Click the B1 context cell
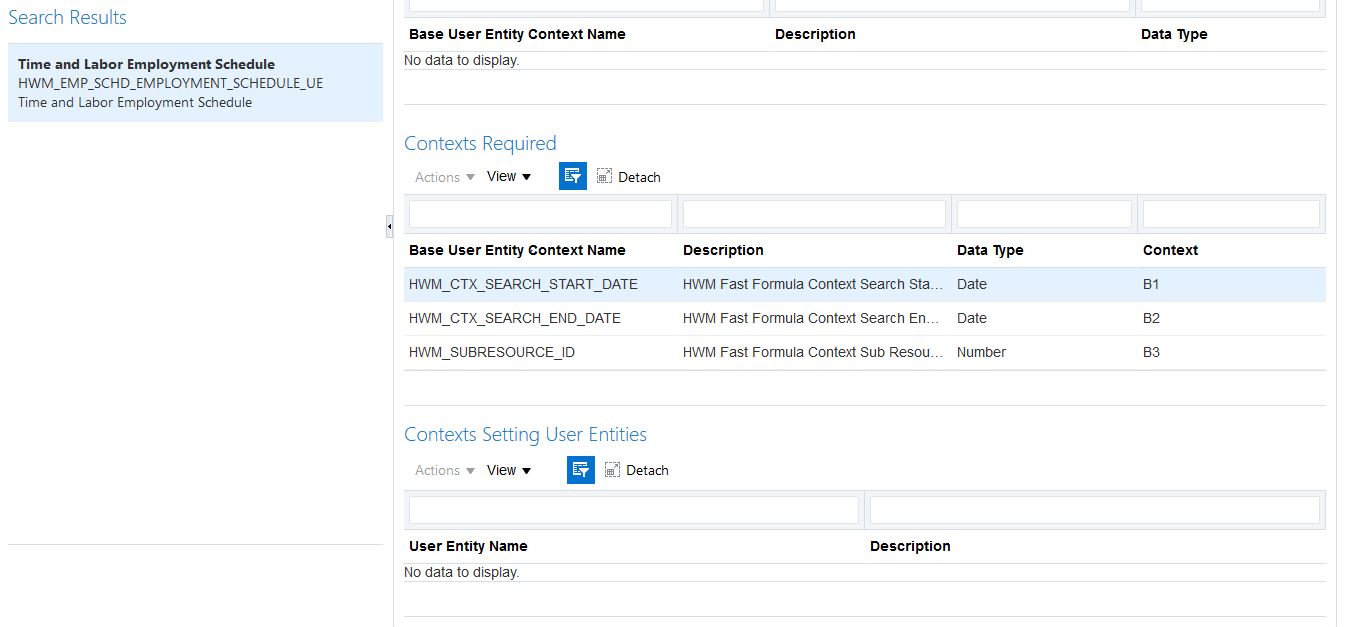Viewport: 1348px width, 627px height. (x=1151, y=284)
